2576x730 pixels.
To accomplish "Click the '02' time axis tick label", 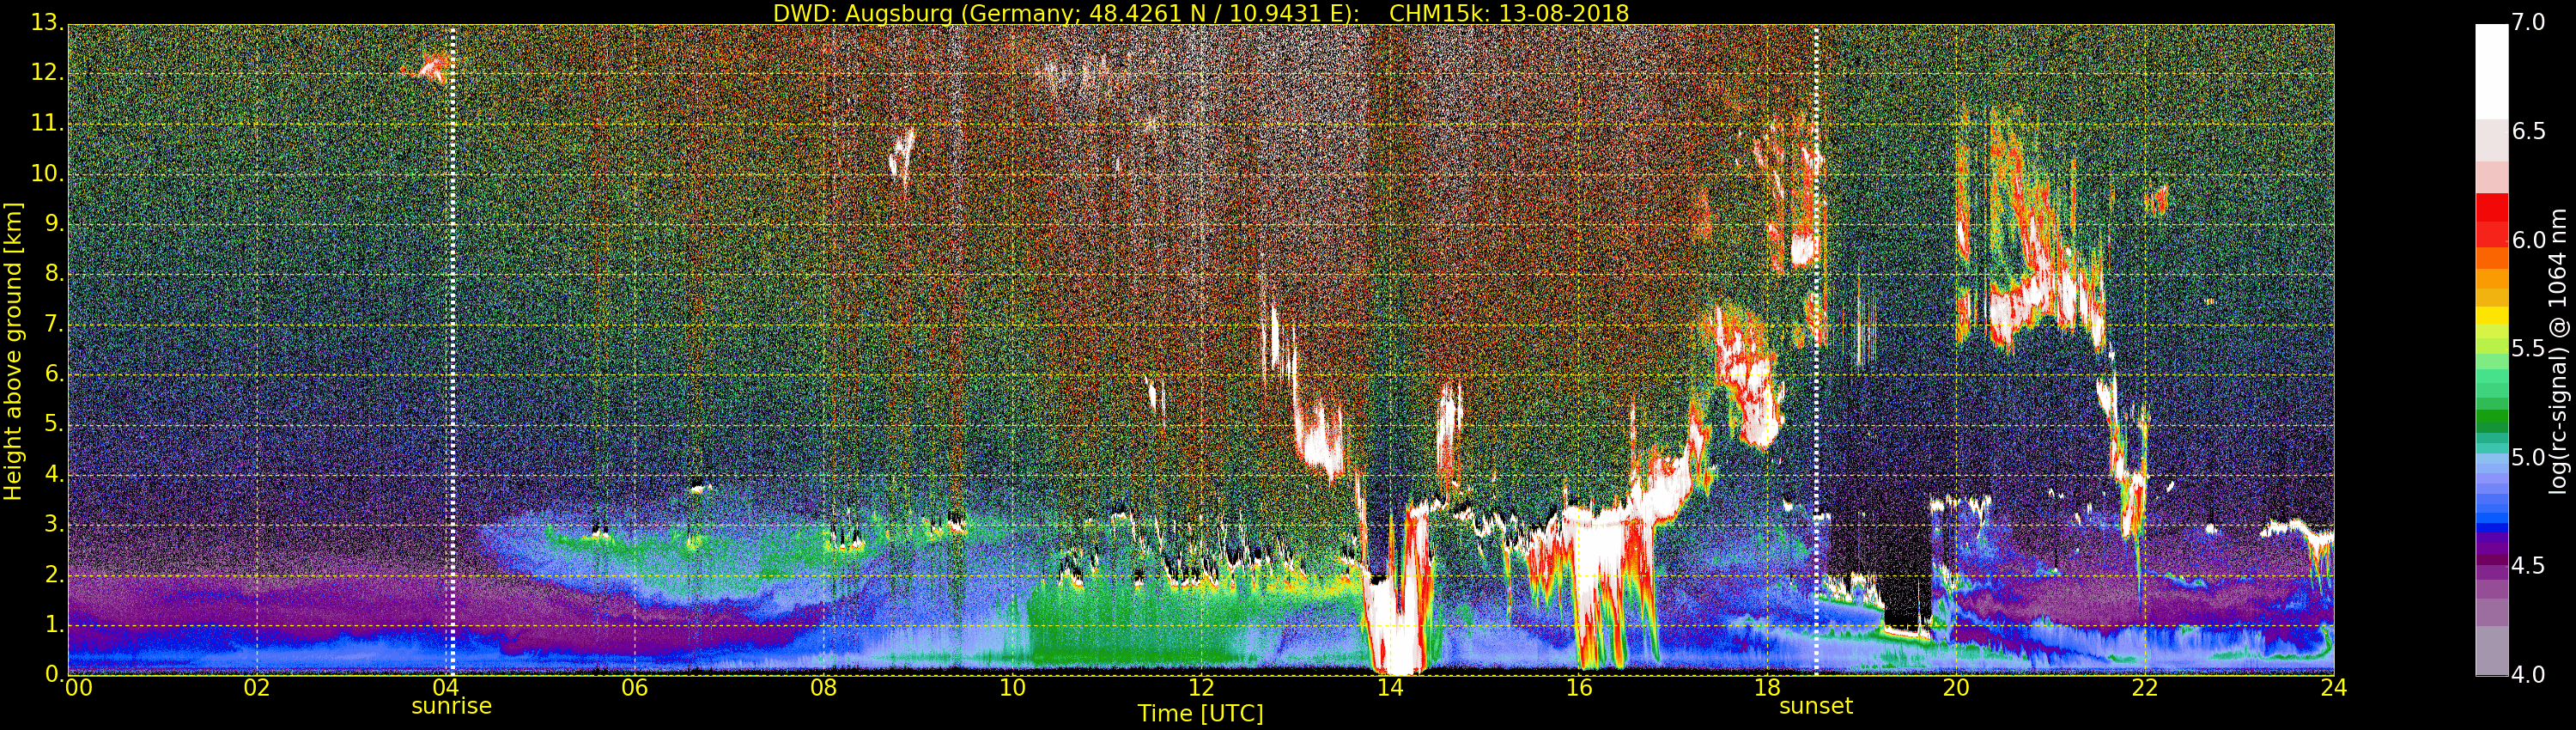I will tap(257, 688).
